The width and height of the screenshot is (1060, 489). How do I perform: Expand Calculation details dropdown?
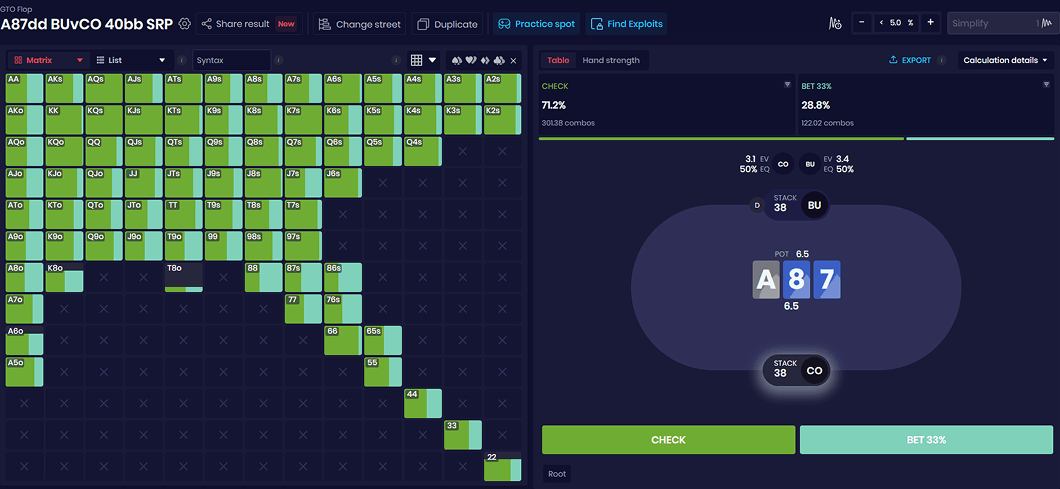pos(1005,60)
